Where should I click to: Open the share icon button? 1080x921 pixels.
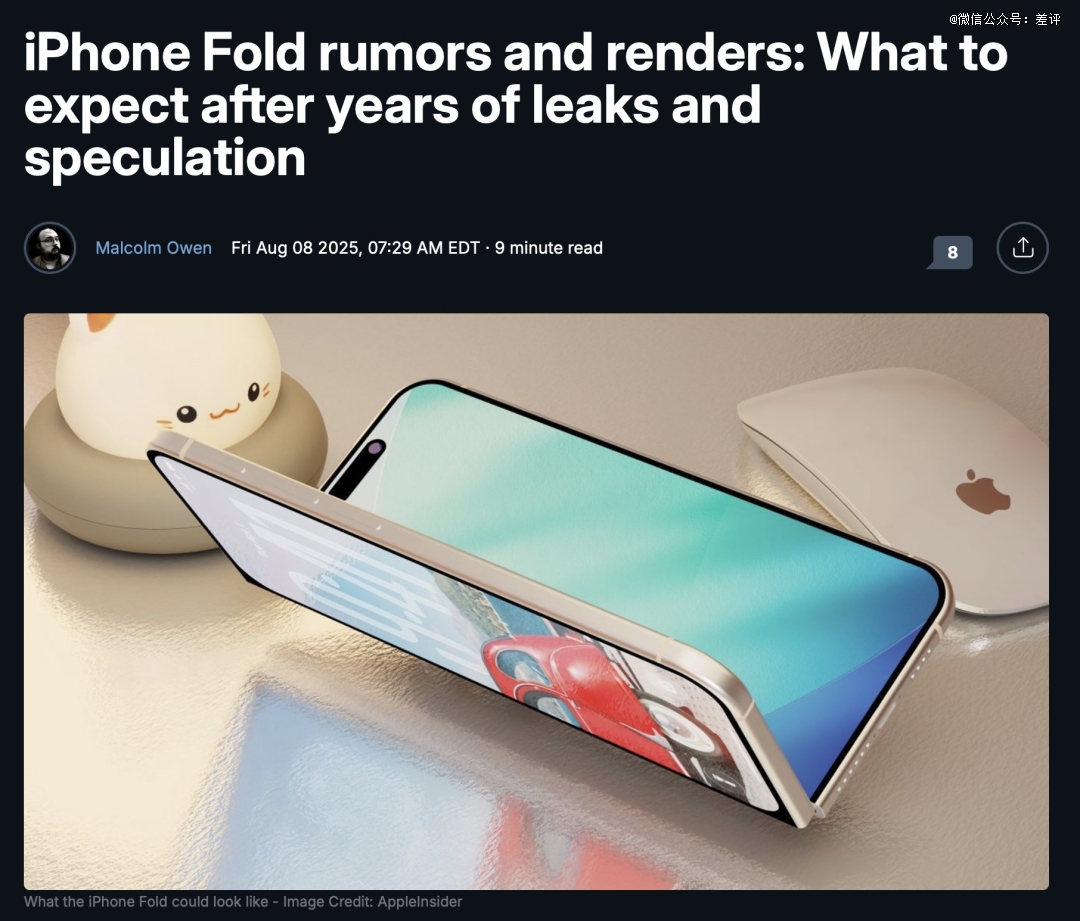tap(1022, 248)
